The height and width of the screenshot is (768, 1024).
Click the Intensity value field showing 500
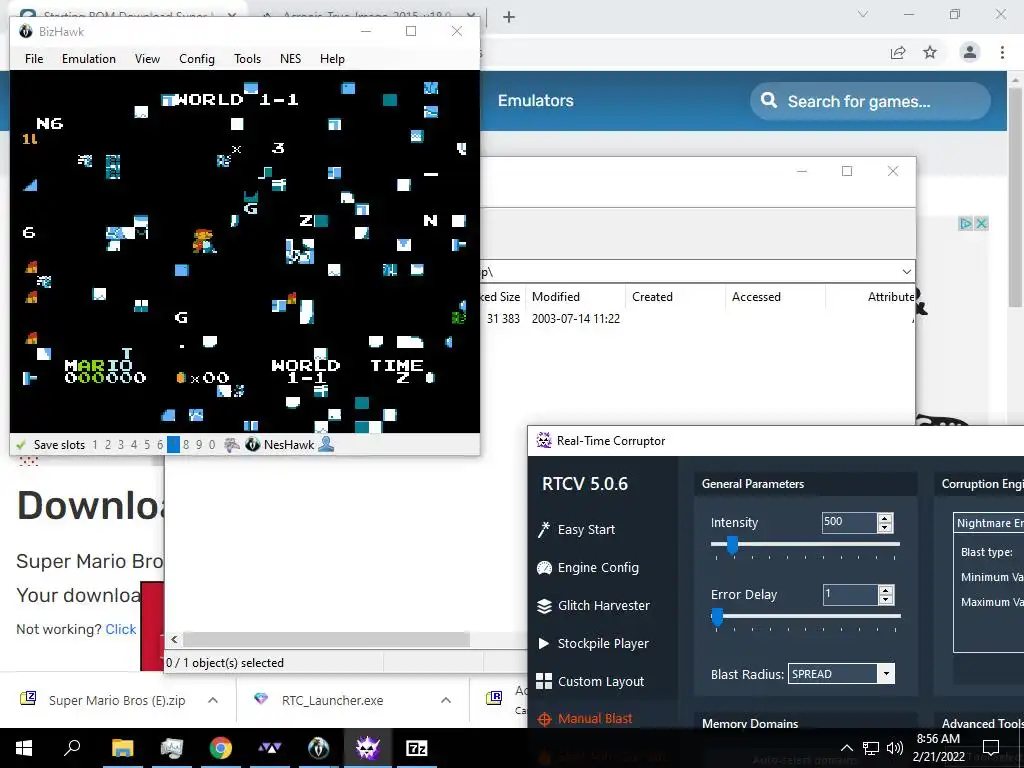point(849,522)
